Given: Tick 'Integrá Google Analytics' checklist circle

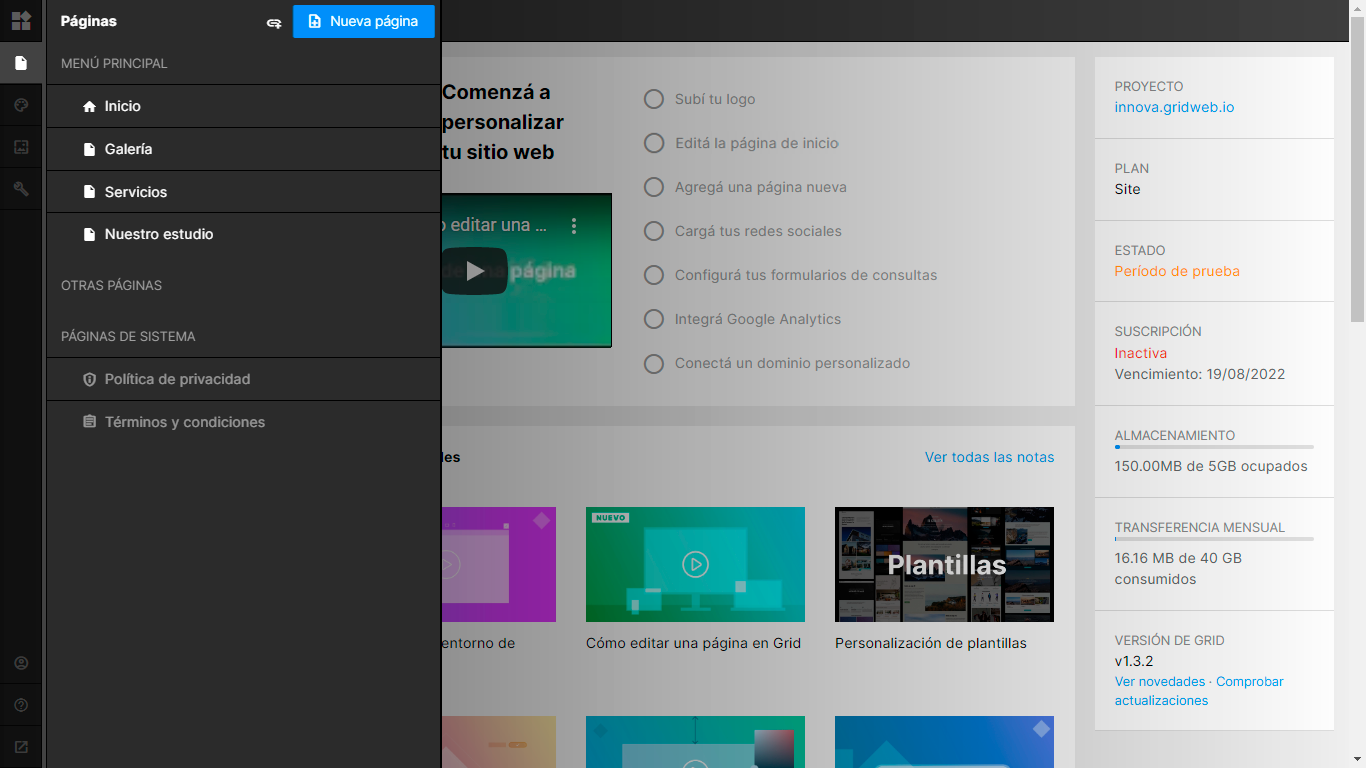Looking at the screenshot, I should pyautogui.click(x=654, y=319).
